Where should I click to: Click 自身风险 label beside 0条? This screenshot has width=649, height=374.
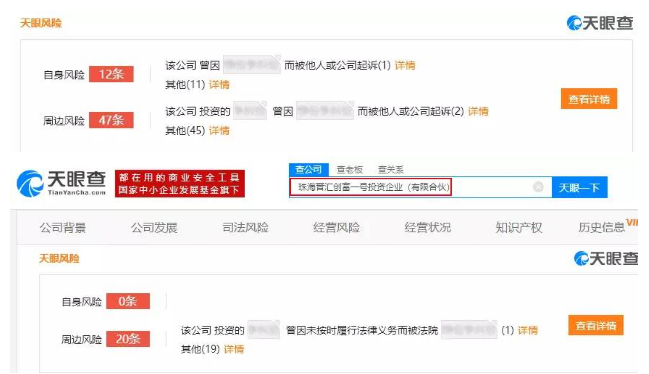[82, 302]
